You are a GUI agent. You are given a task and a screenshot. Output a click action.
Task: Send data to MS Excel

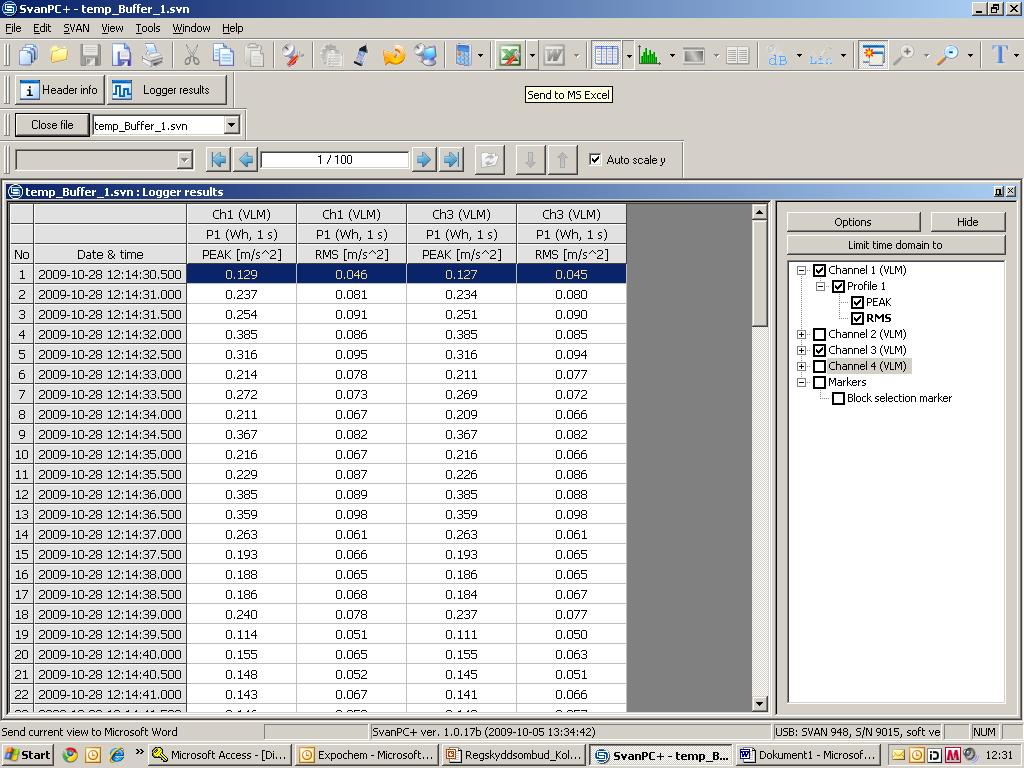point(509,55)
